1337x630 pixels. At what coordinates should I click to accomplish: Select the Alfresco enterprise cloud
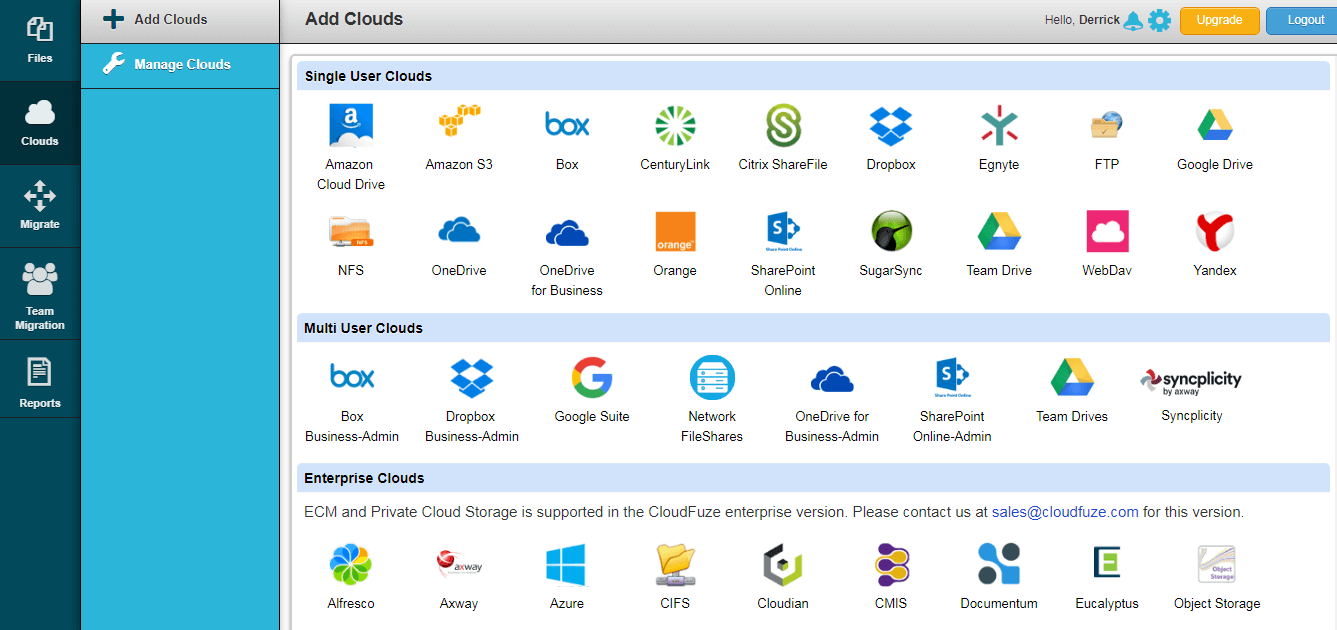[350, 565]
